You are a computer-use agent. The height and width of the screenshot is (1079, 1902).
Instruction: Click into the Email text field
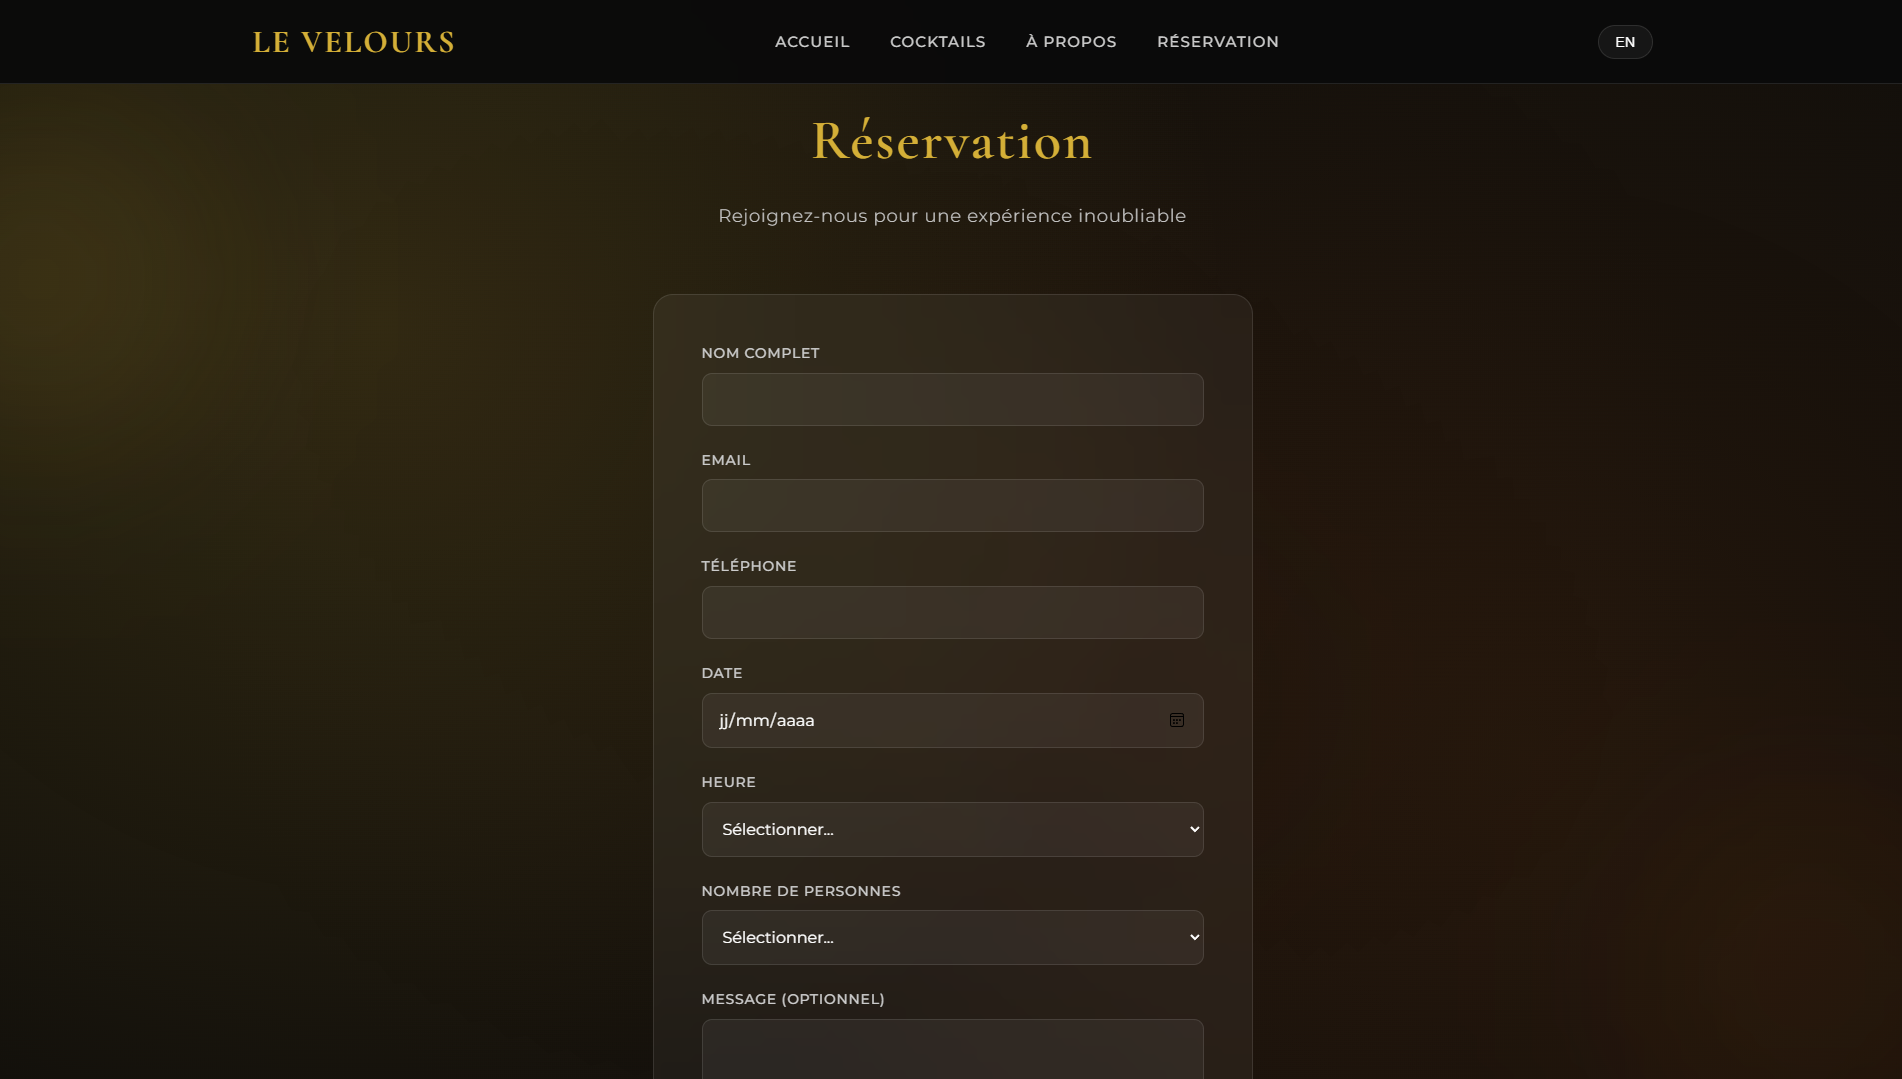point(952,505)
